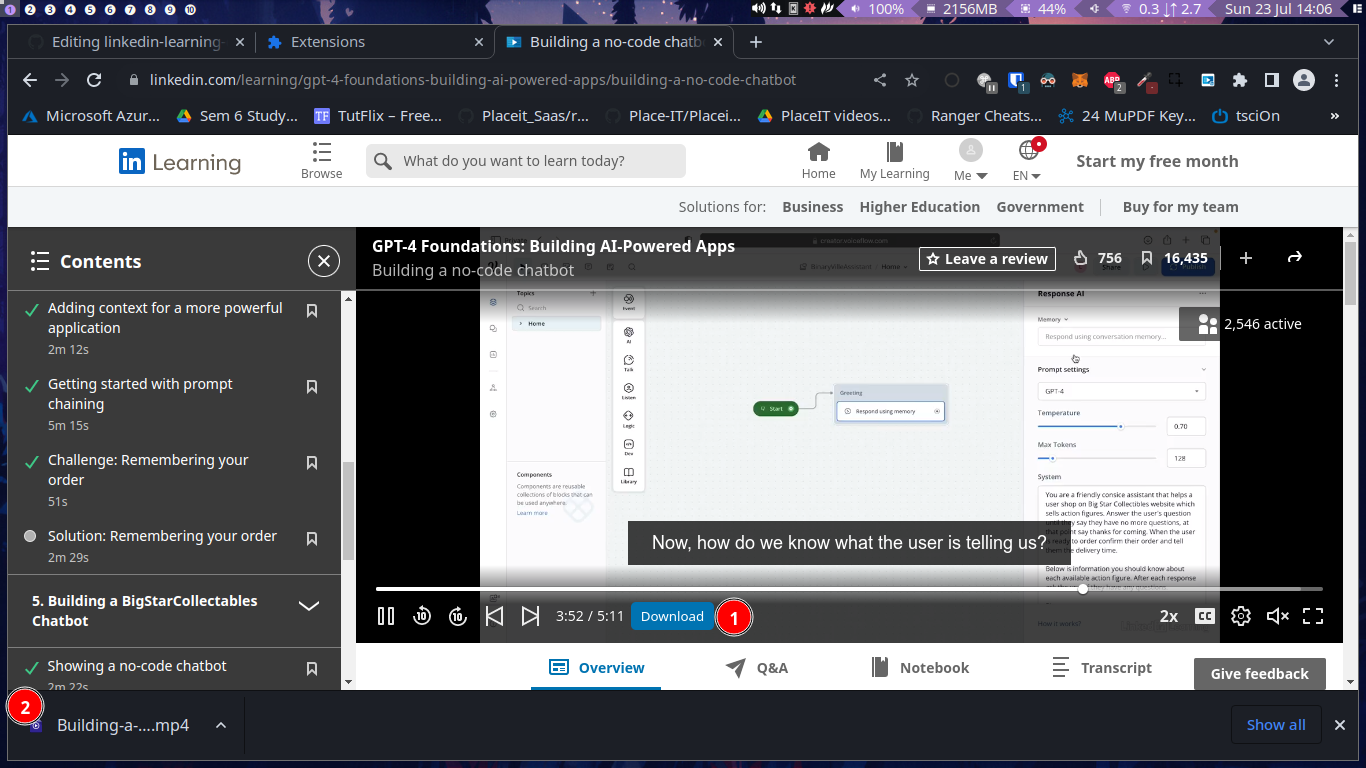Open My Learning page
The width and height of the screenshot is (1366, 768).
(894, 161)
